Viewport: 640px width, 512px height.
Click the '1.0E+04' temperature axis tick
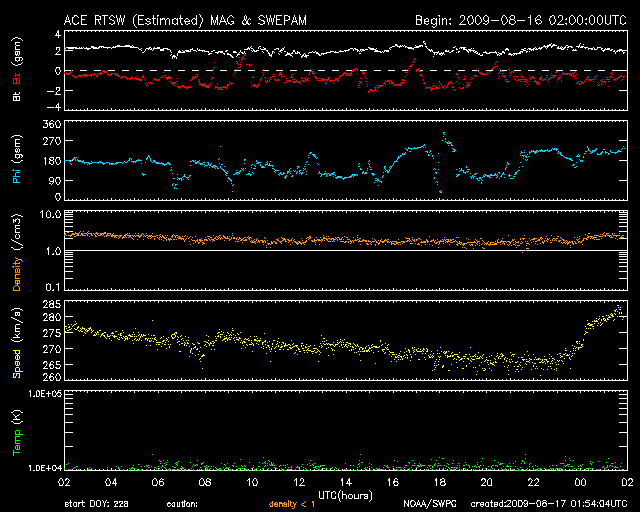(45, 468)
